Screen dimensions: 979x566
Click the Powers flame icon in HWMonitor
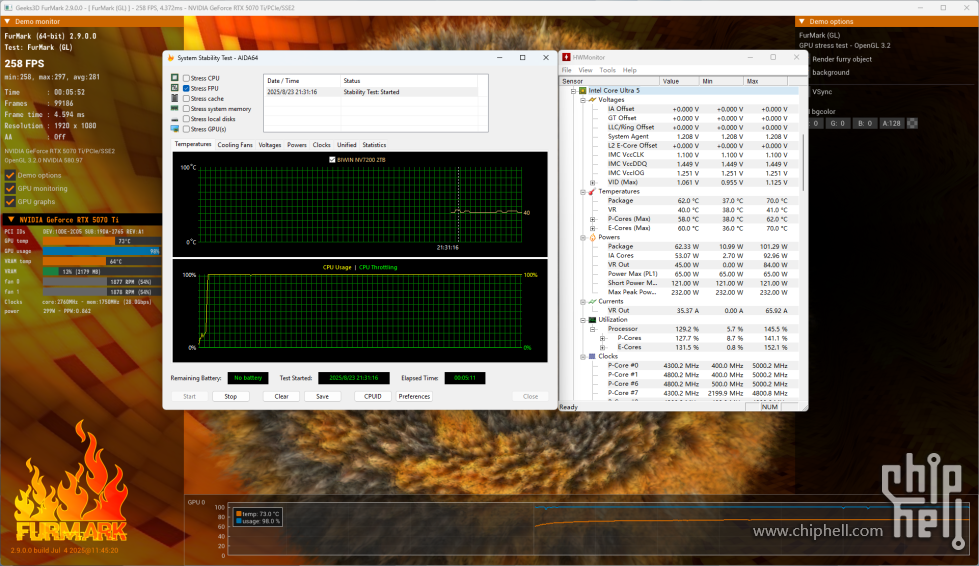pos(592,237)
